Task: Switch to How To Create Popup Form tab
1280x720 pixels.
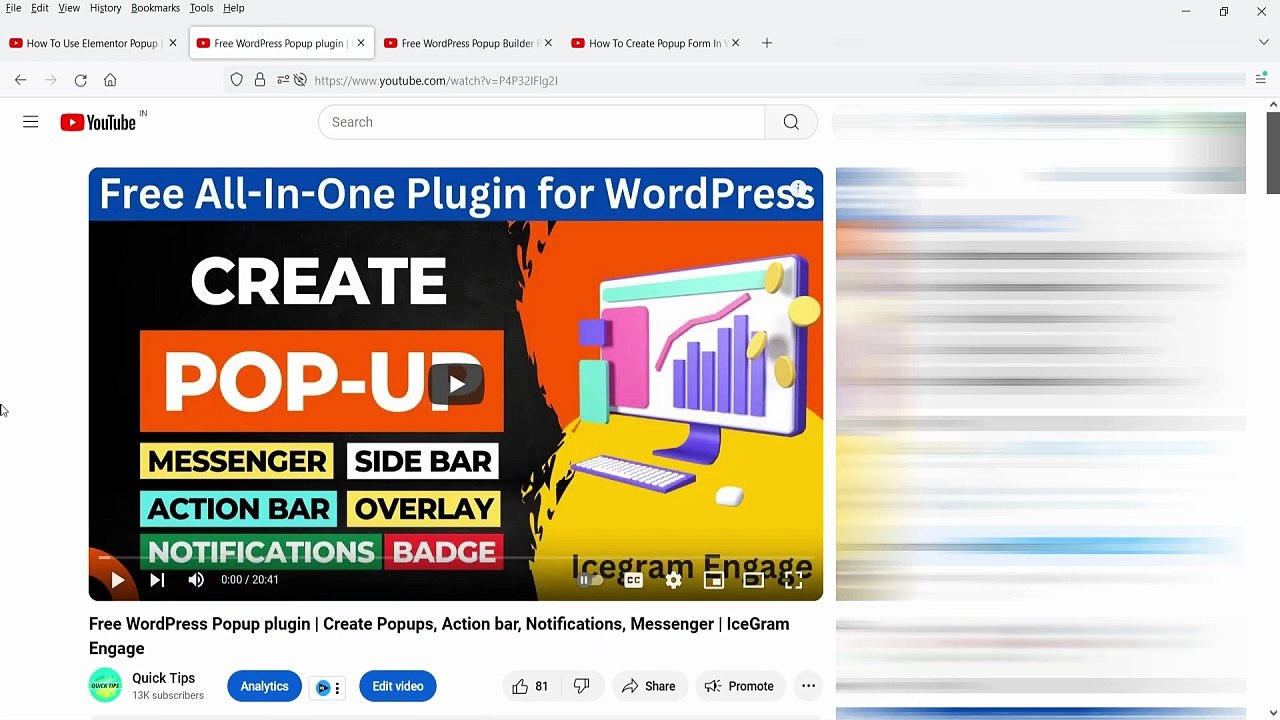Action: [x=655, y=43]
